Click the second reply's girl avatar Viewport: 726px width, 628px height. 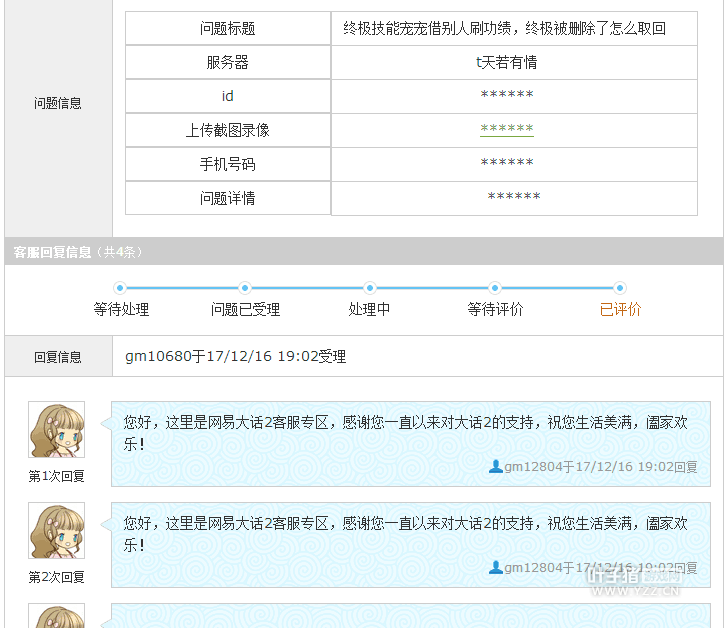(x=56, y=531)
